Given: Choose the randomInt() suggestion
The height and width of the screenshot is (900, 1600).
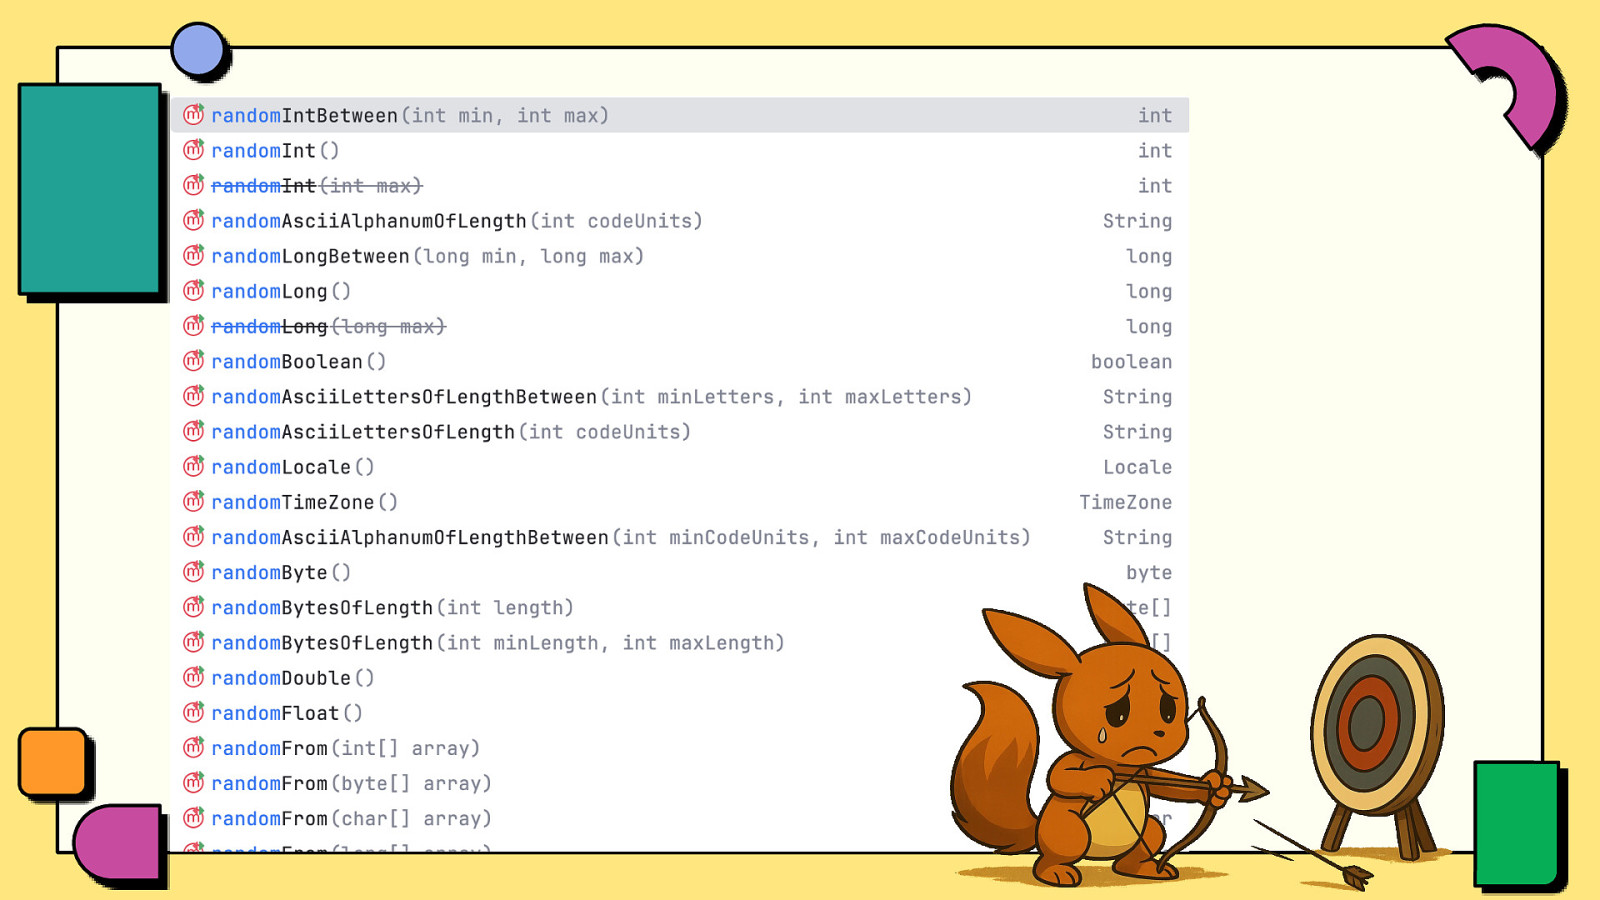Looking at the screenshot, I should click(x=680, y=150).
